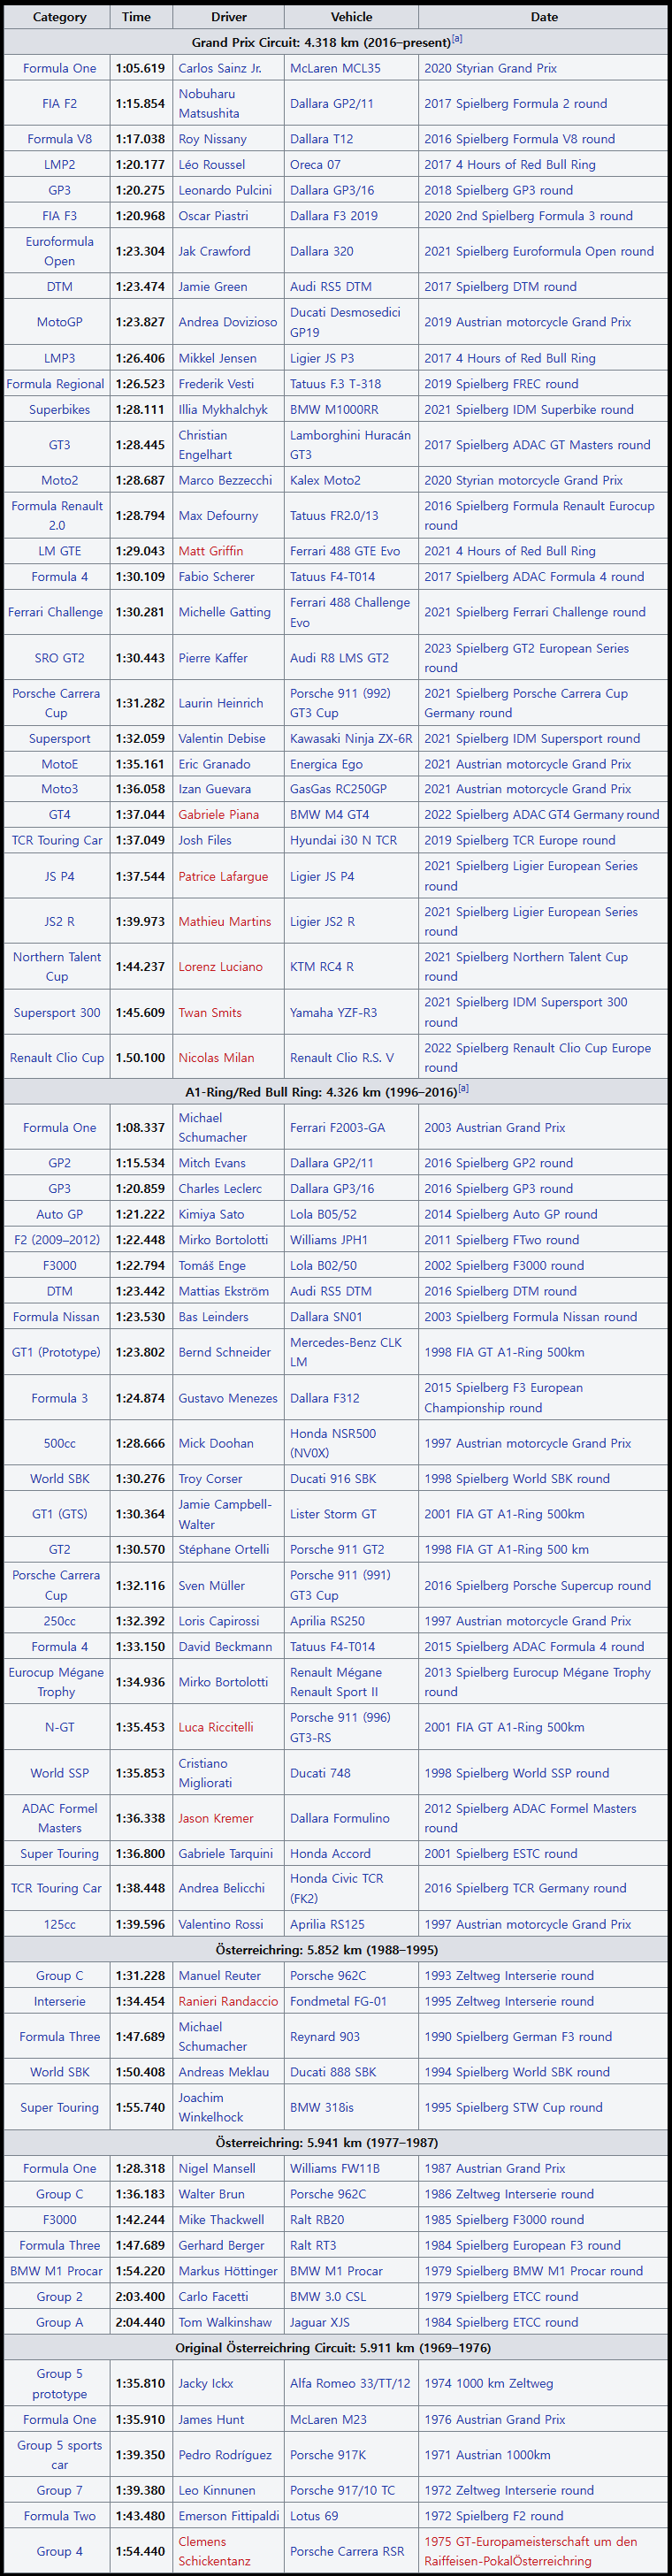Click footnote [a] beside Grand Prix Circuit heading
The image size is (672, 2576).
point(457,38)
